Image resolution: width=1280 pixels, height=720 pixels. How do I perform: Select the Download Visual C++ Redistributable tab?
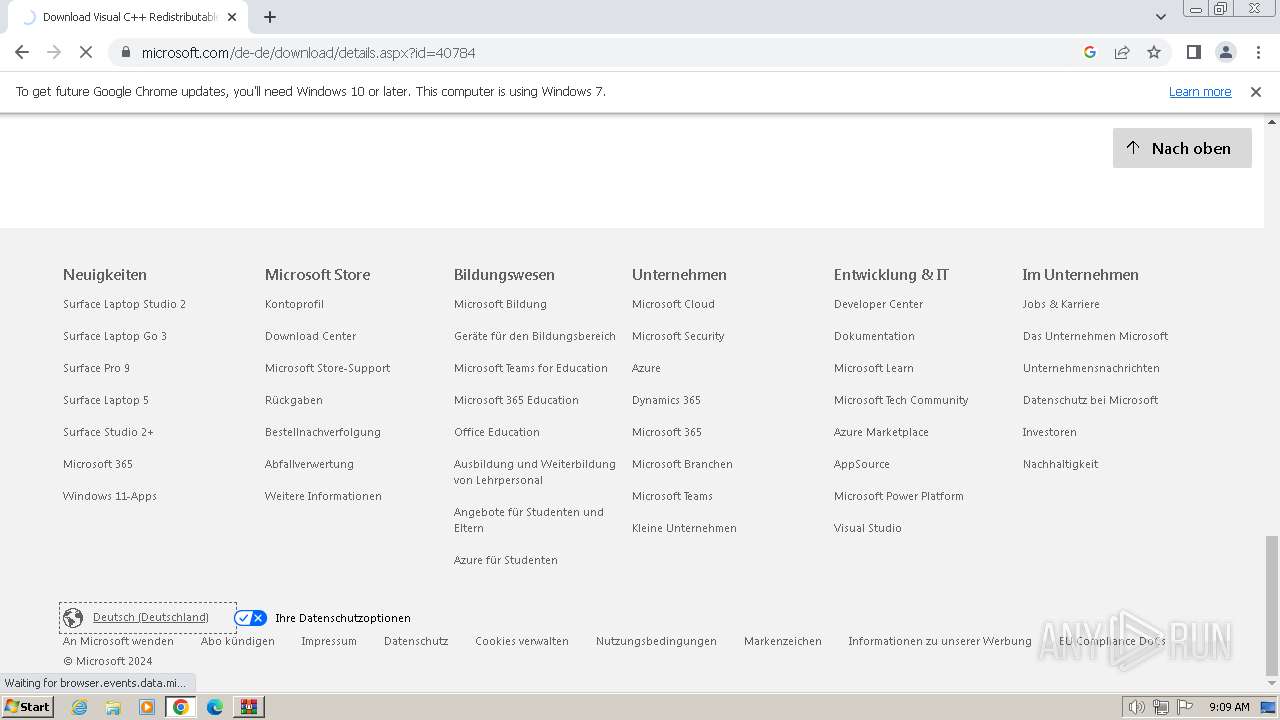(x=130, y=17)
